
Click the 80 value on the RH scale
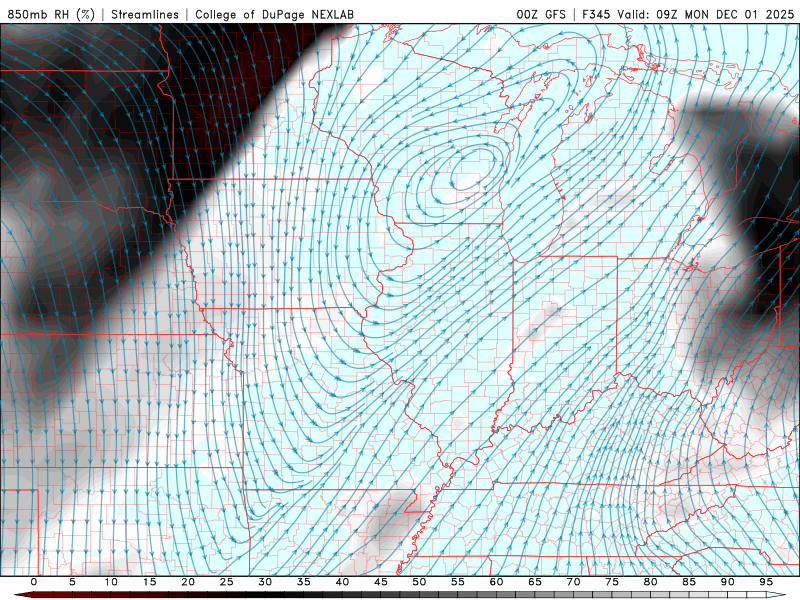point(650,582)
